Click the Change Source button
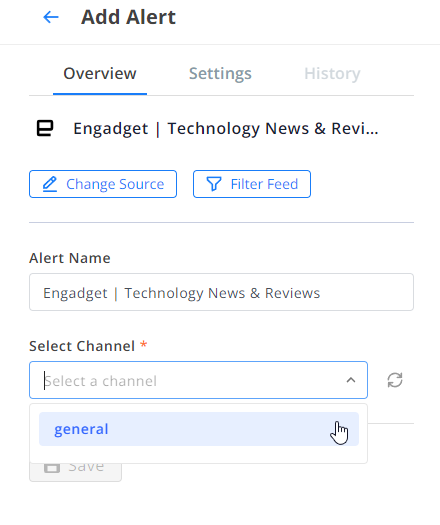The image size is (440, 525). (103, 184)
